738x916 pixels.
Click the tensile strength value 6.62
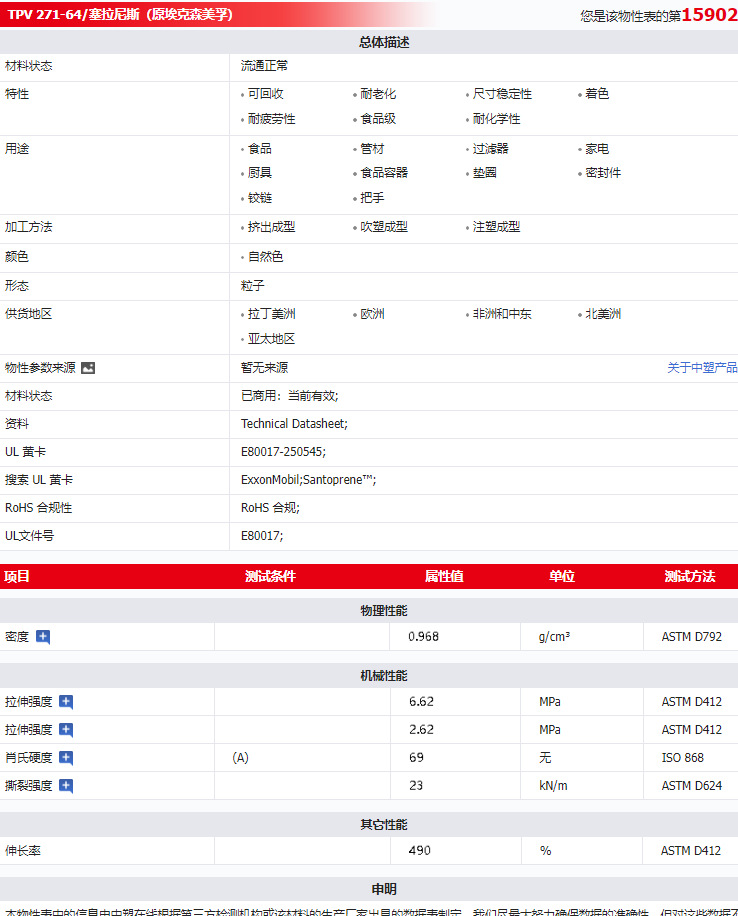click(421, 702)
